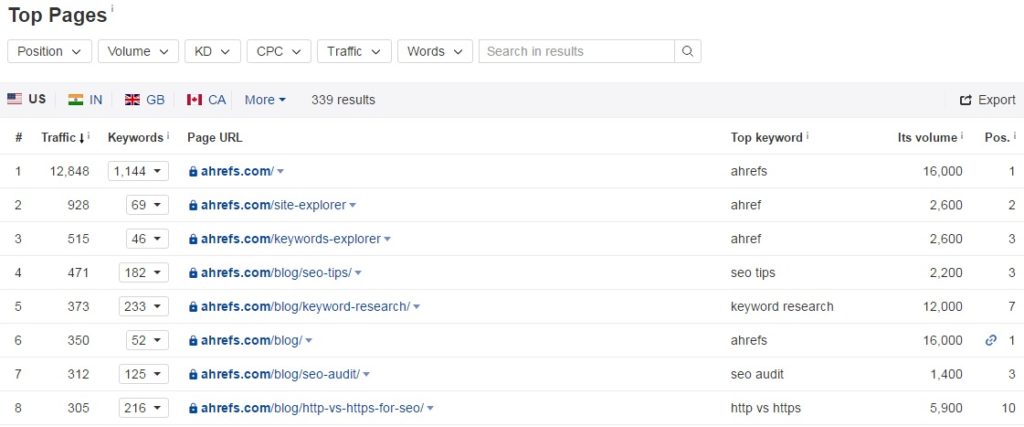Expand the 125 keywords dropdown

point(144,374)
